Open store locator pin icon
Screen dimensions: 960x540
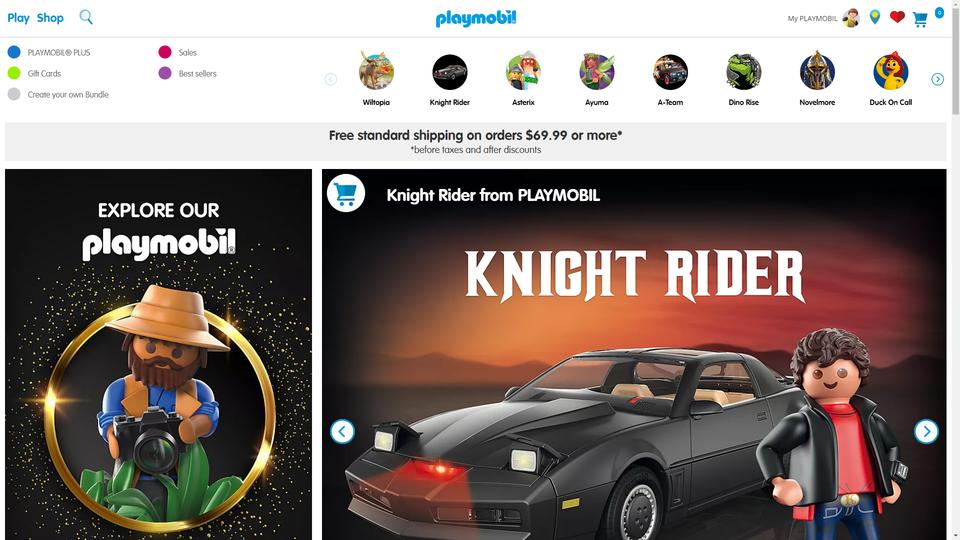click(875, 17)
